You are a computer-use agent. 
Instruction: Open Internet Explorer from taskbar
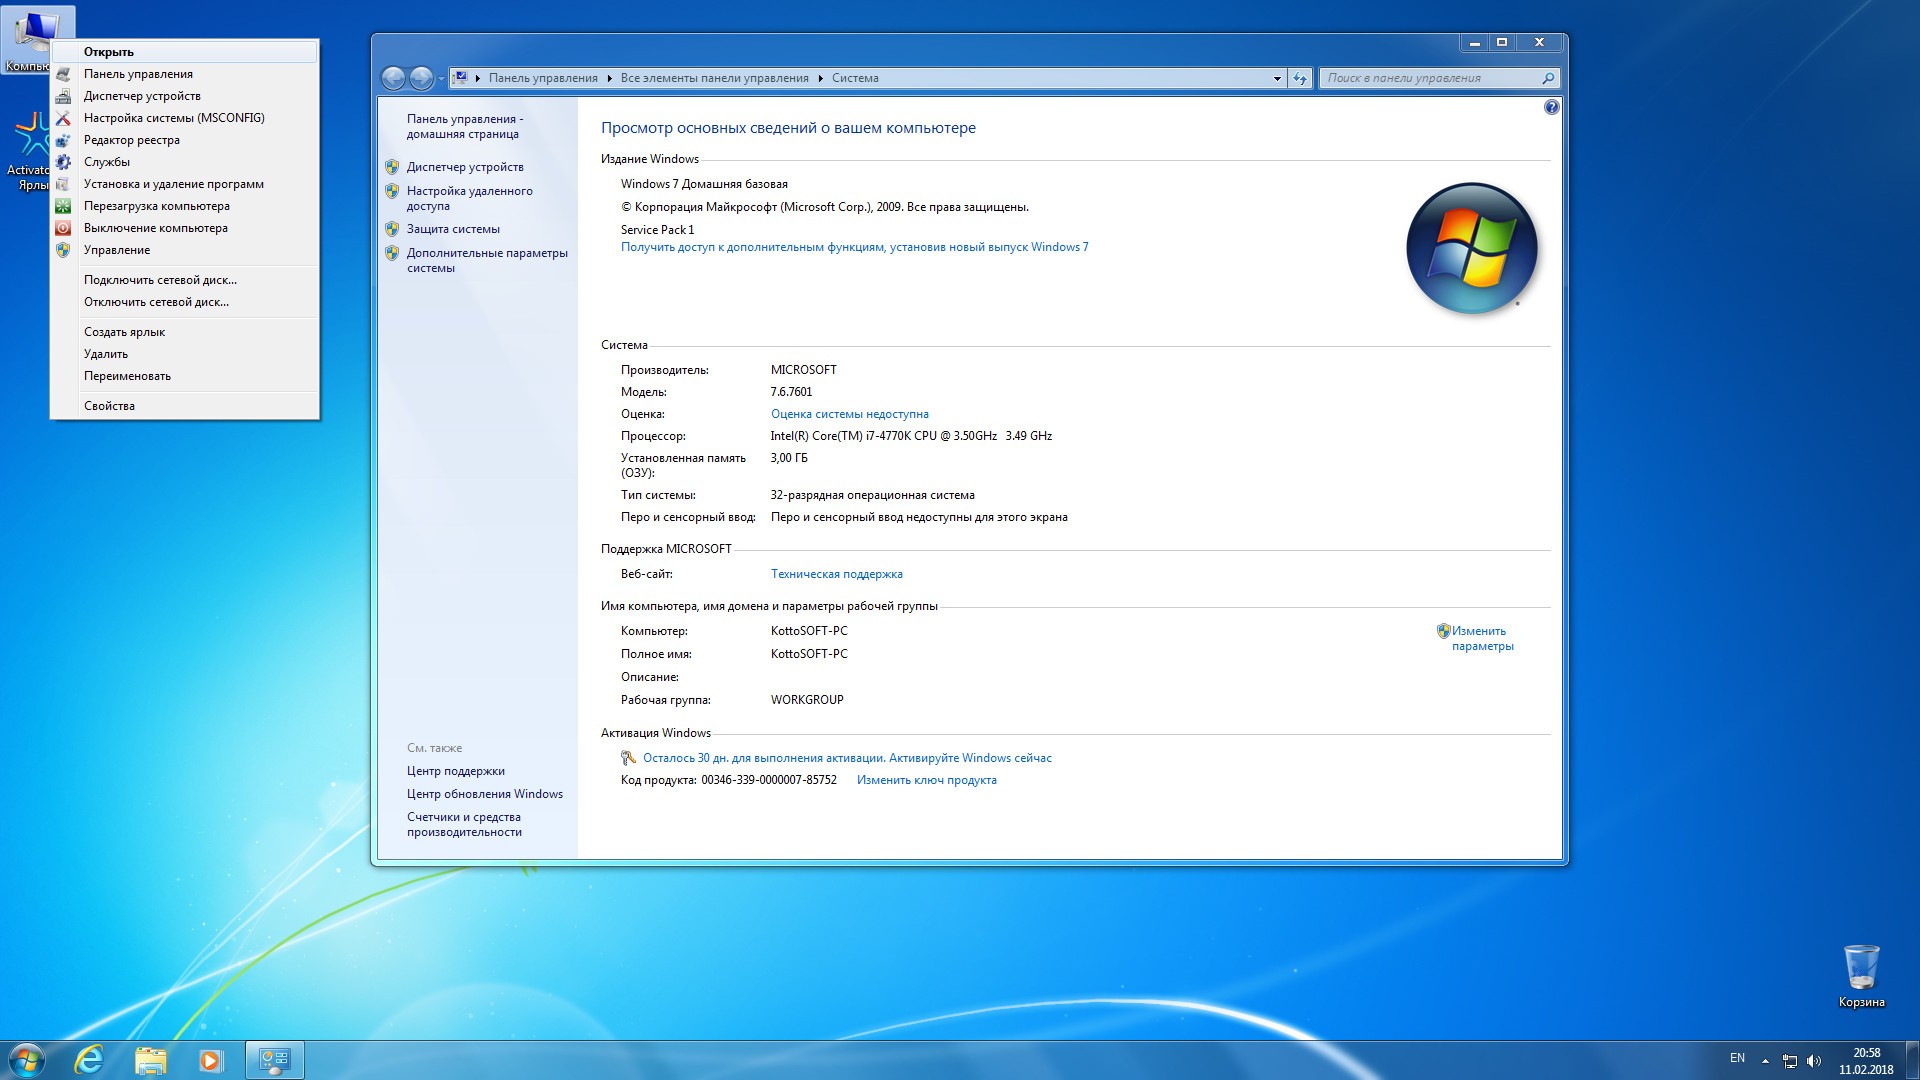click(x=89, y=1060)
